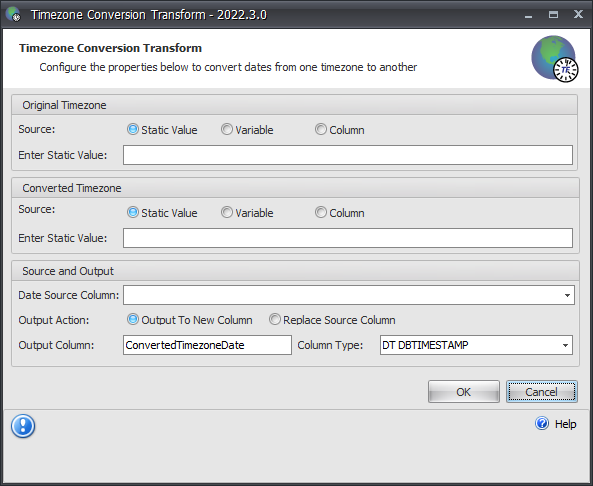Open Help for the transform
Image resolution: width=593 pixels, height=486 pixels.
565,424
